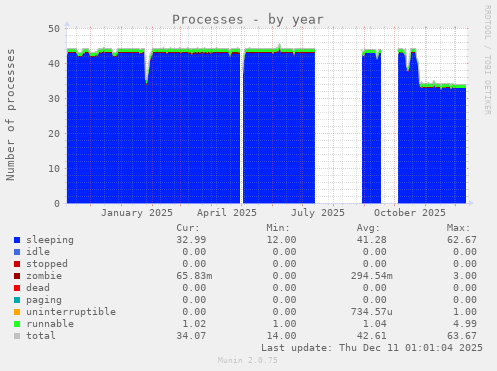Click runnable current value 1.02
This screenshot has width=497, height=371.
(x=194, y=324)
